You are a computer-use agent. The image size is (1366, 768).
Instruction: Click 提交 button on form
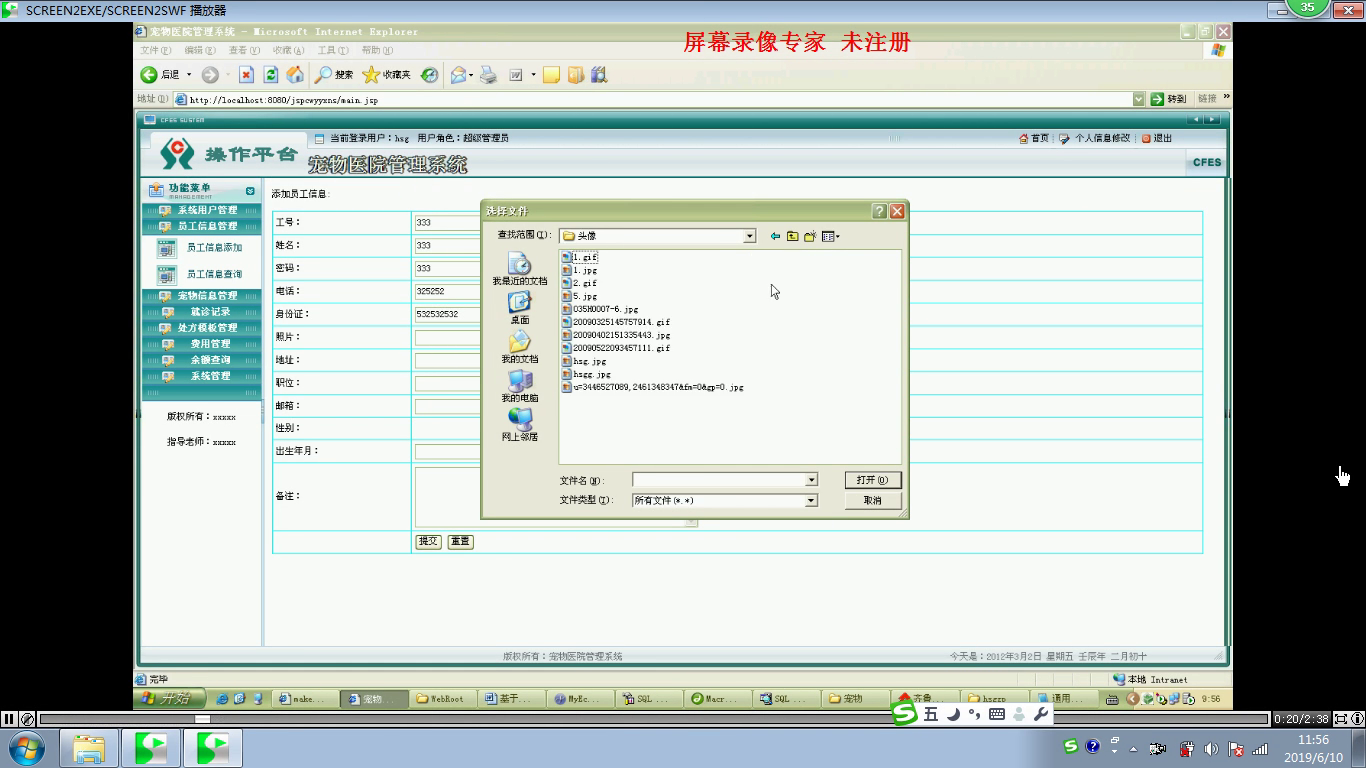click(x=428, y=541)
